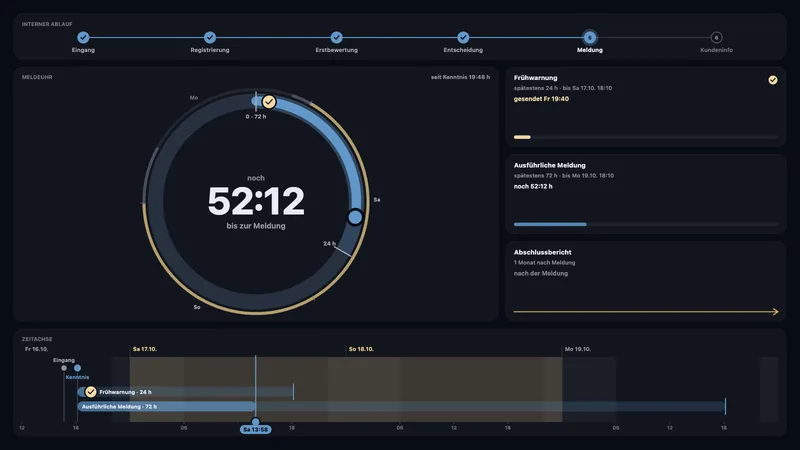This screenshot has width=800, height=450.
Task: Click the Eingang step checkmark icon
Action: click(83, 37)
